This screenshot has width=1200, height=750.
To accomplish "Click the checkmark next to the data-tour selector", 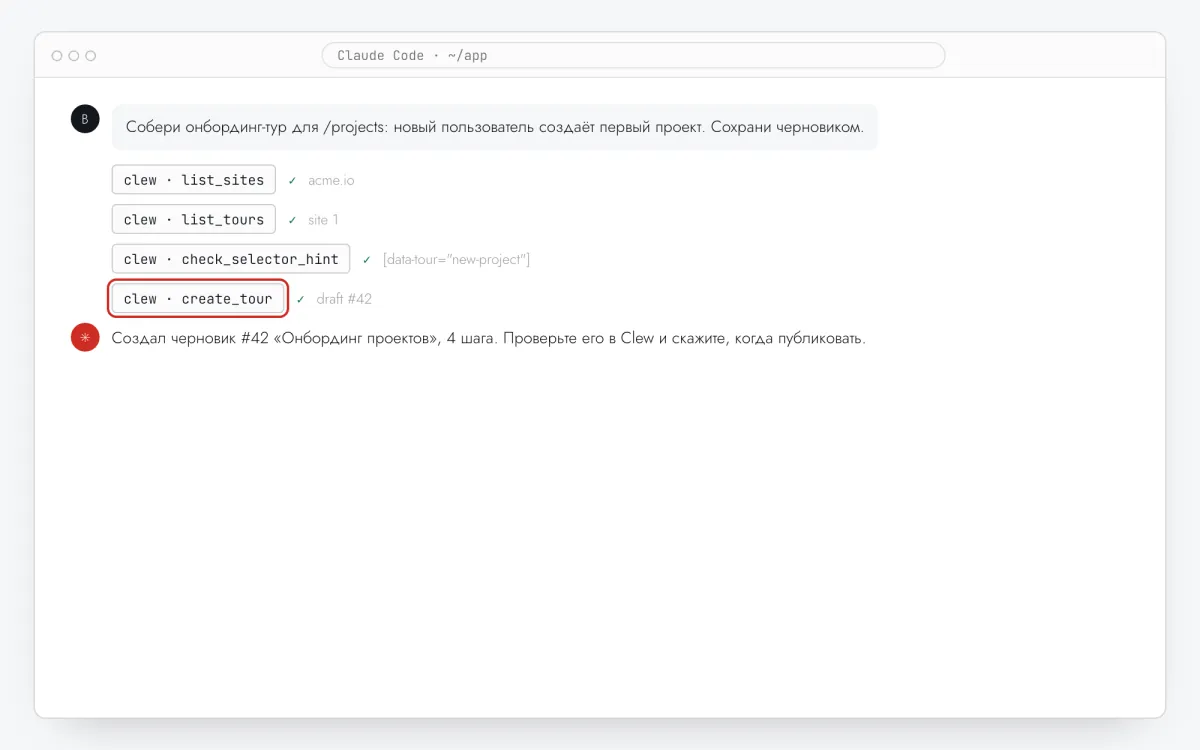I will pos(367,260).
